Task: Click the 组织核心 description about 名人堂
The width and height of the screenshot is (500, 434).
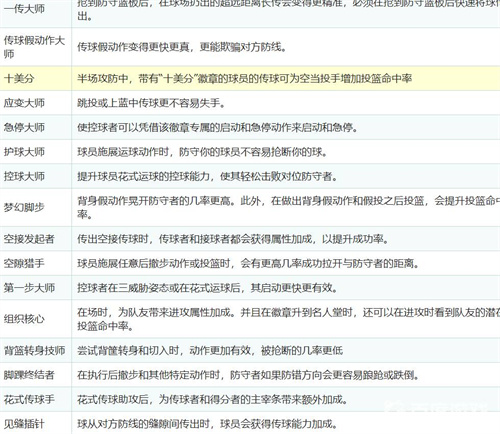Action: point(288,319)
